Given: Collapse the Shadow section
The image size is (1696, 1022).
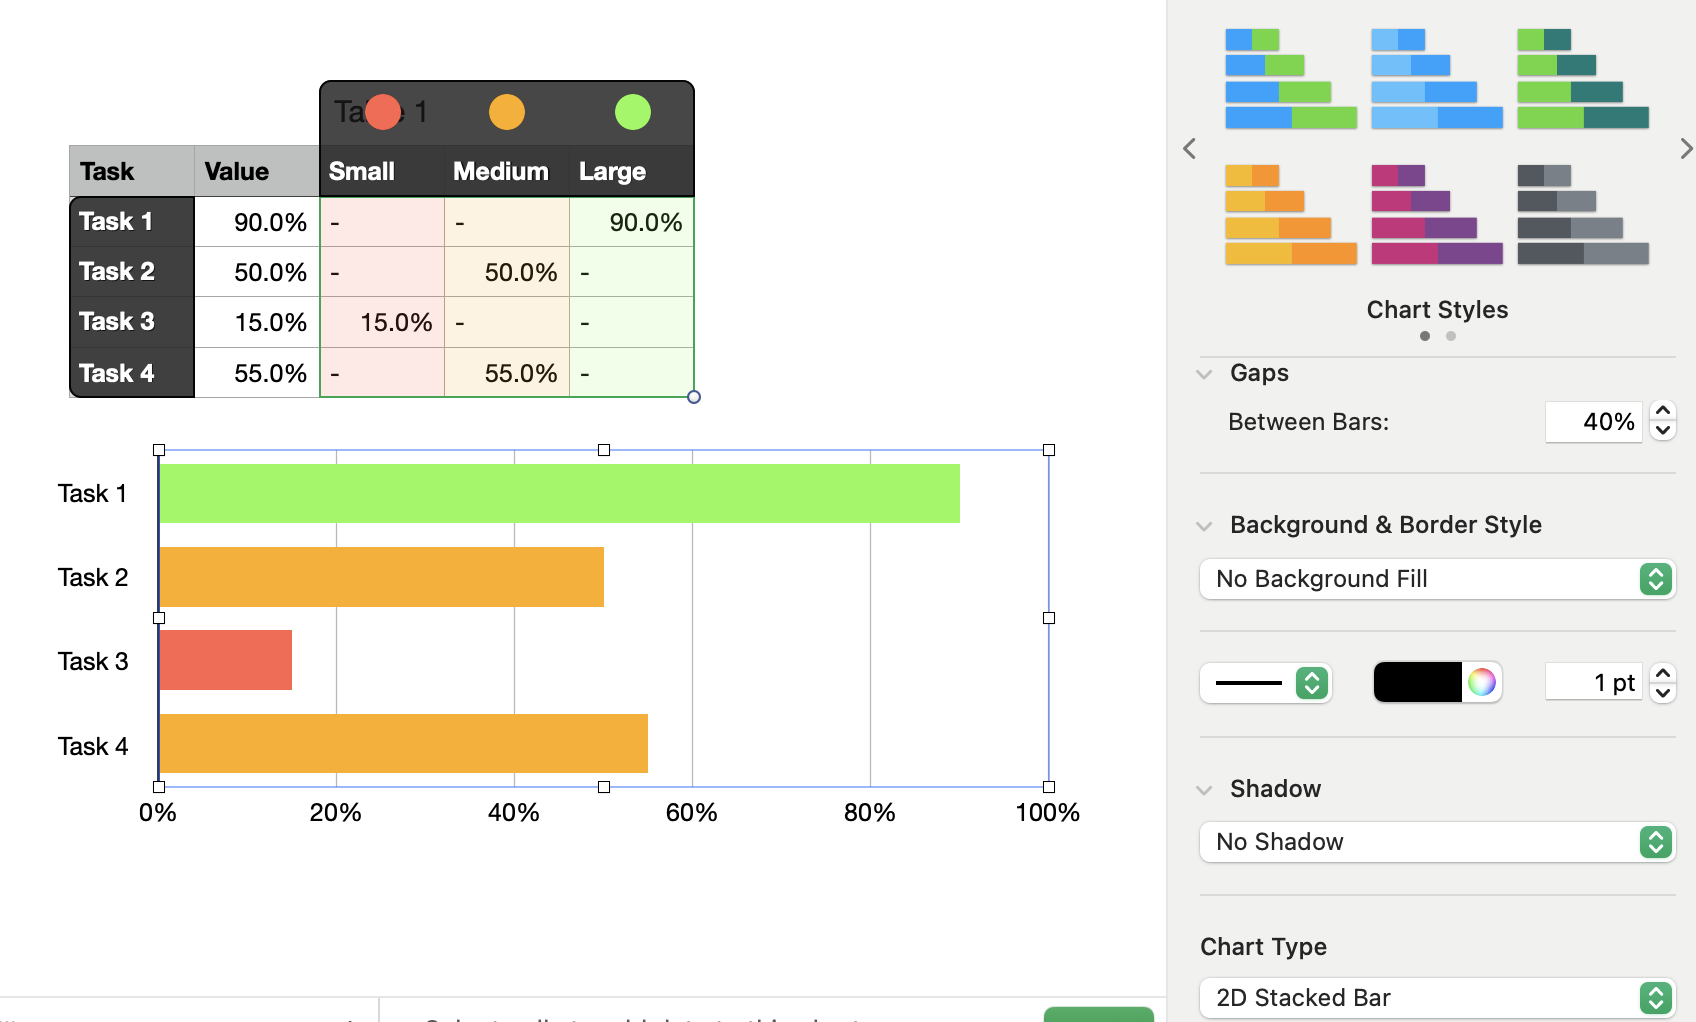Looking at the screenshot, I should tap(1204, 789).
